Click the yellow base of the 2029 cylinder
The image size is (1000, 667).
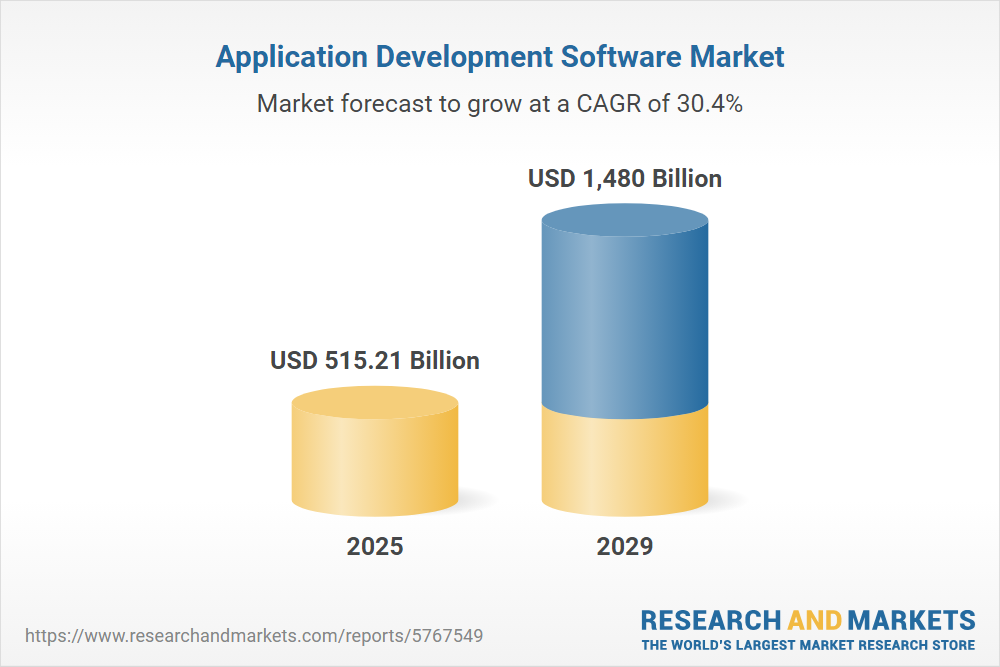pos(625,465)
